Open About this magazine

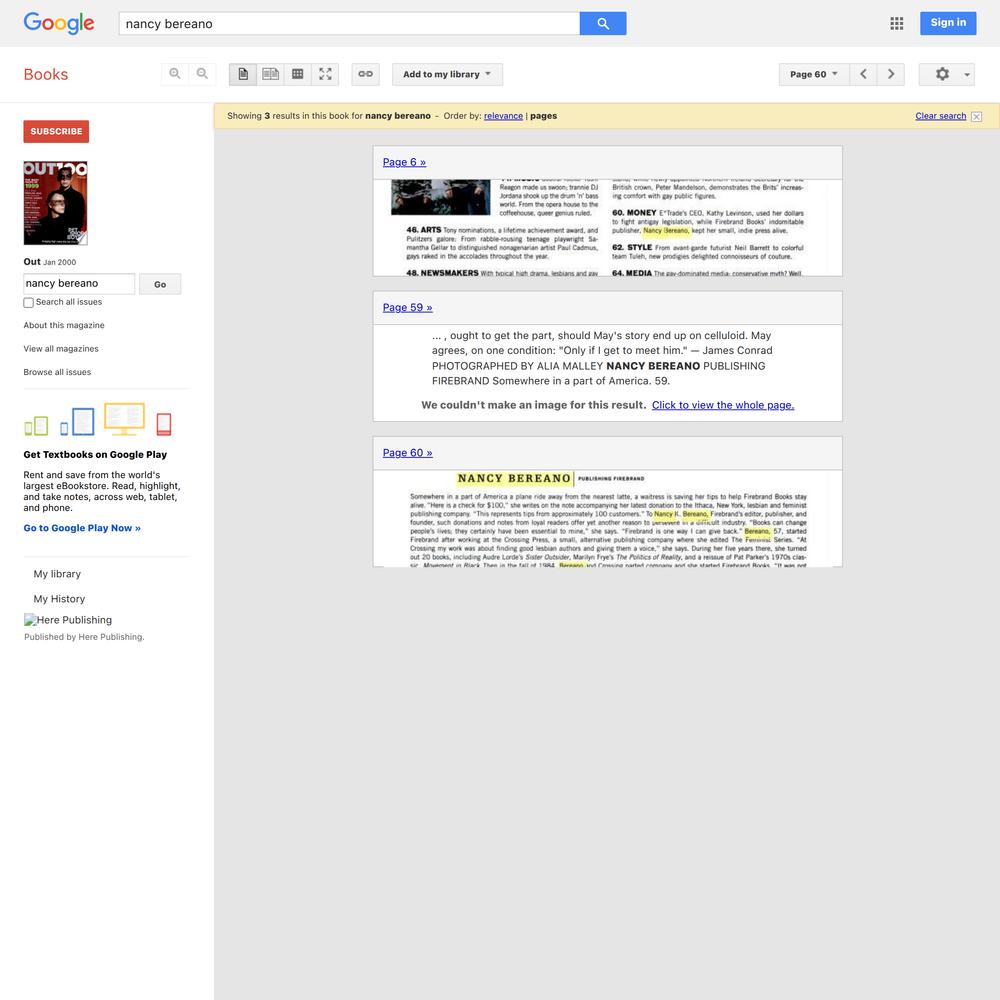pos(64,325)
